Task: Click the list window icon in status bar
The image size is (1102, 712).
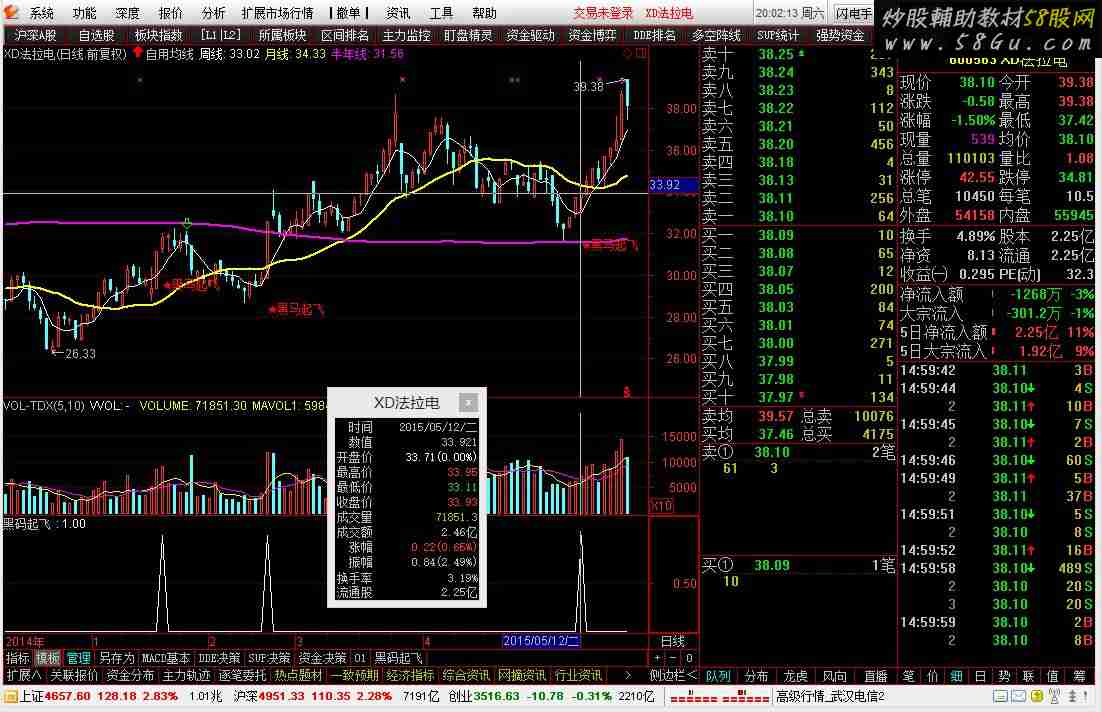Action: (x=1000, y=697)
